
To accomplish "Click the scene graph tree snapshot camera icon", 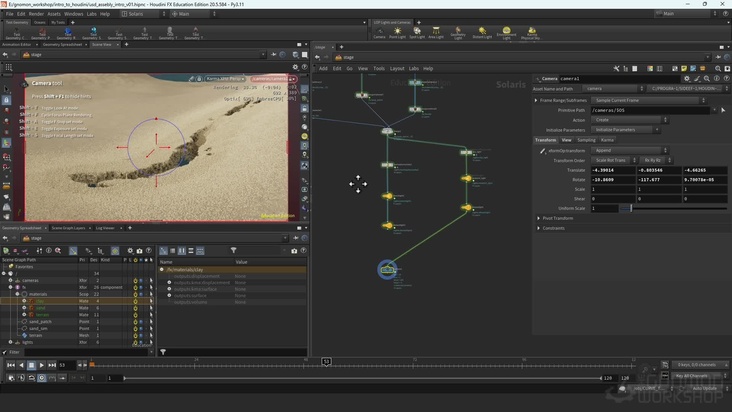I will pos(139,251).
